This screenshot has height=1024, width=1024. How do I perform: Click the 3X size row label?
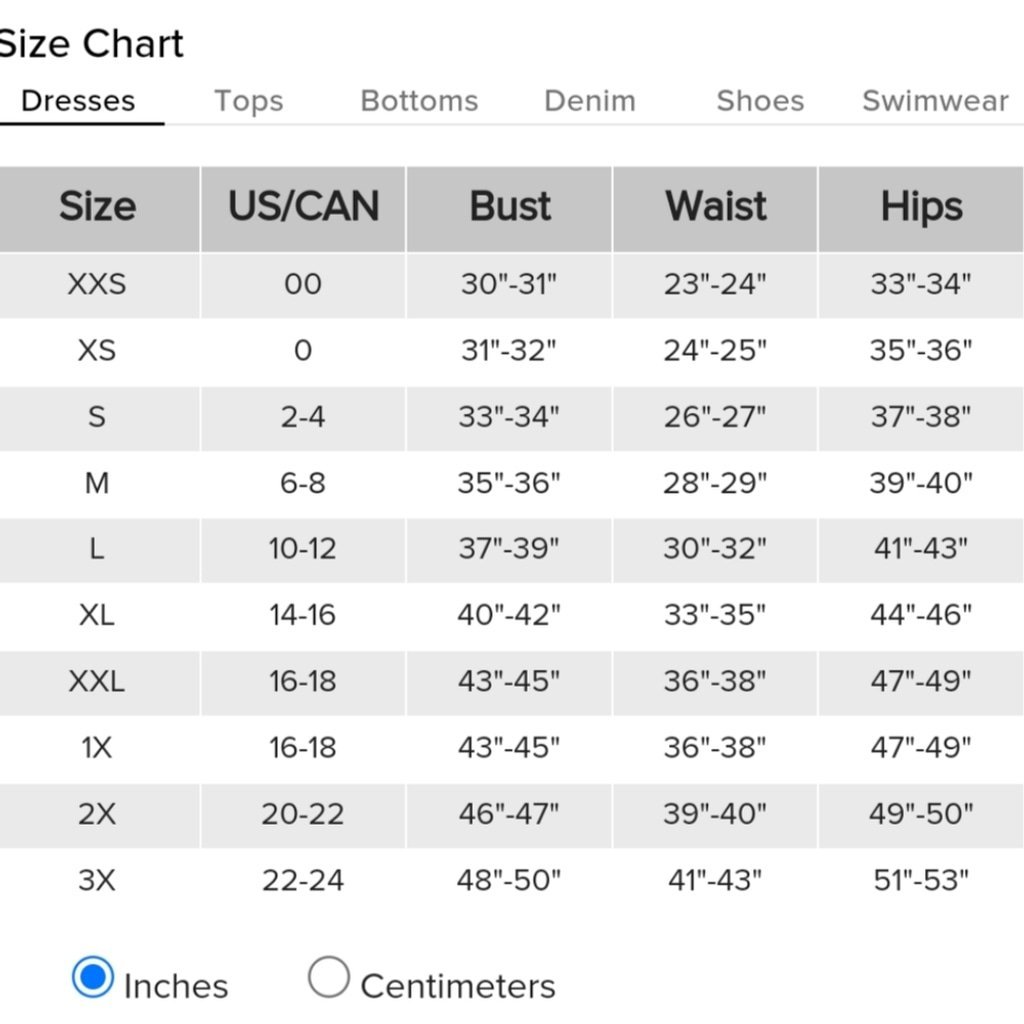pos(97,880)
